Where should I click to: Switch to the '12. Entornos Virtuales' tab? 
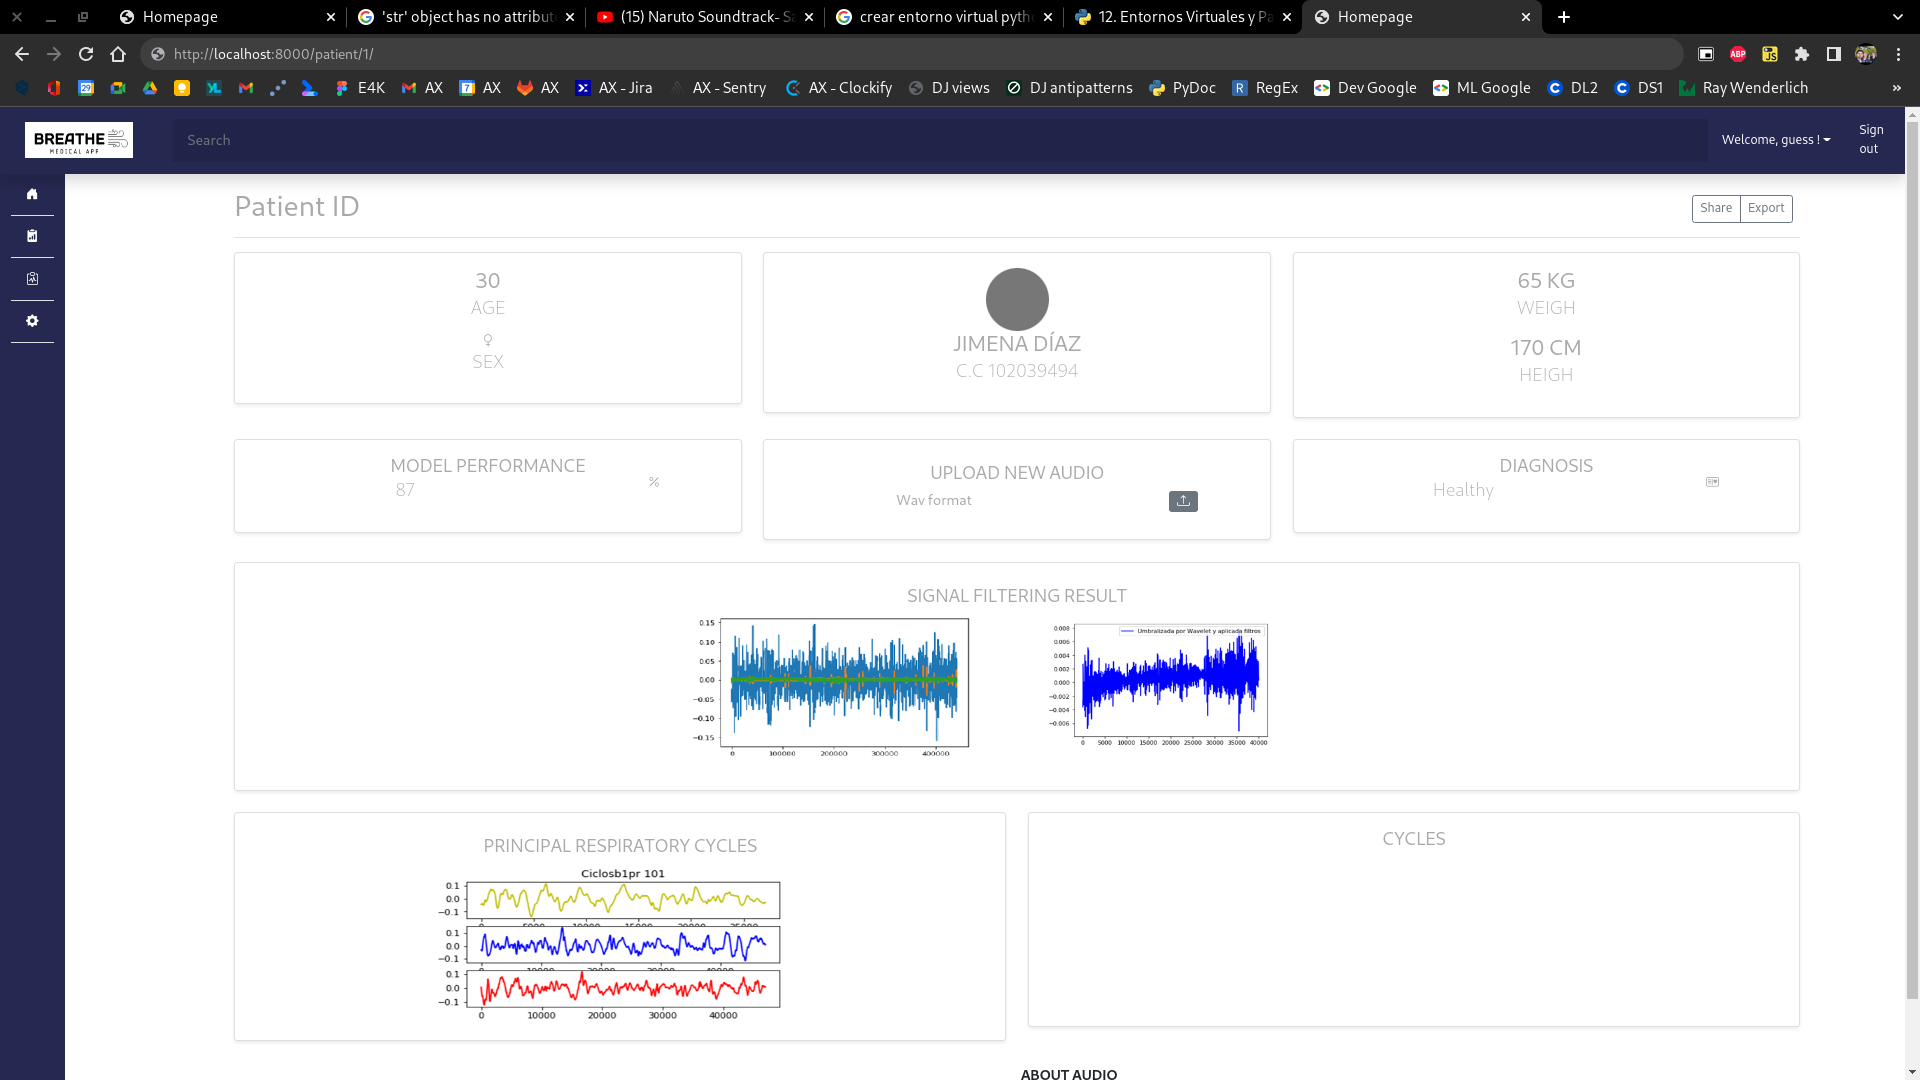pos(1180,17)
